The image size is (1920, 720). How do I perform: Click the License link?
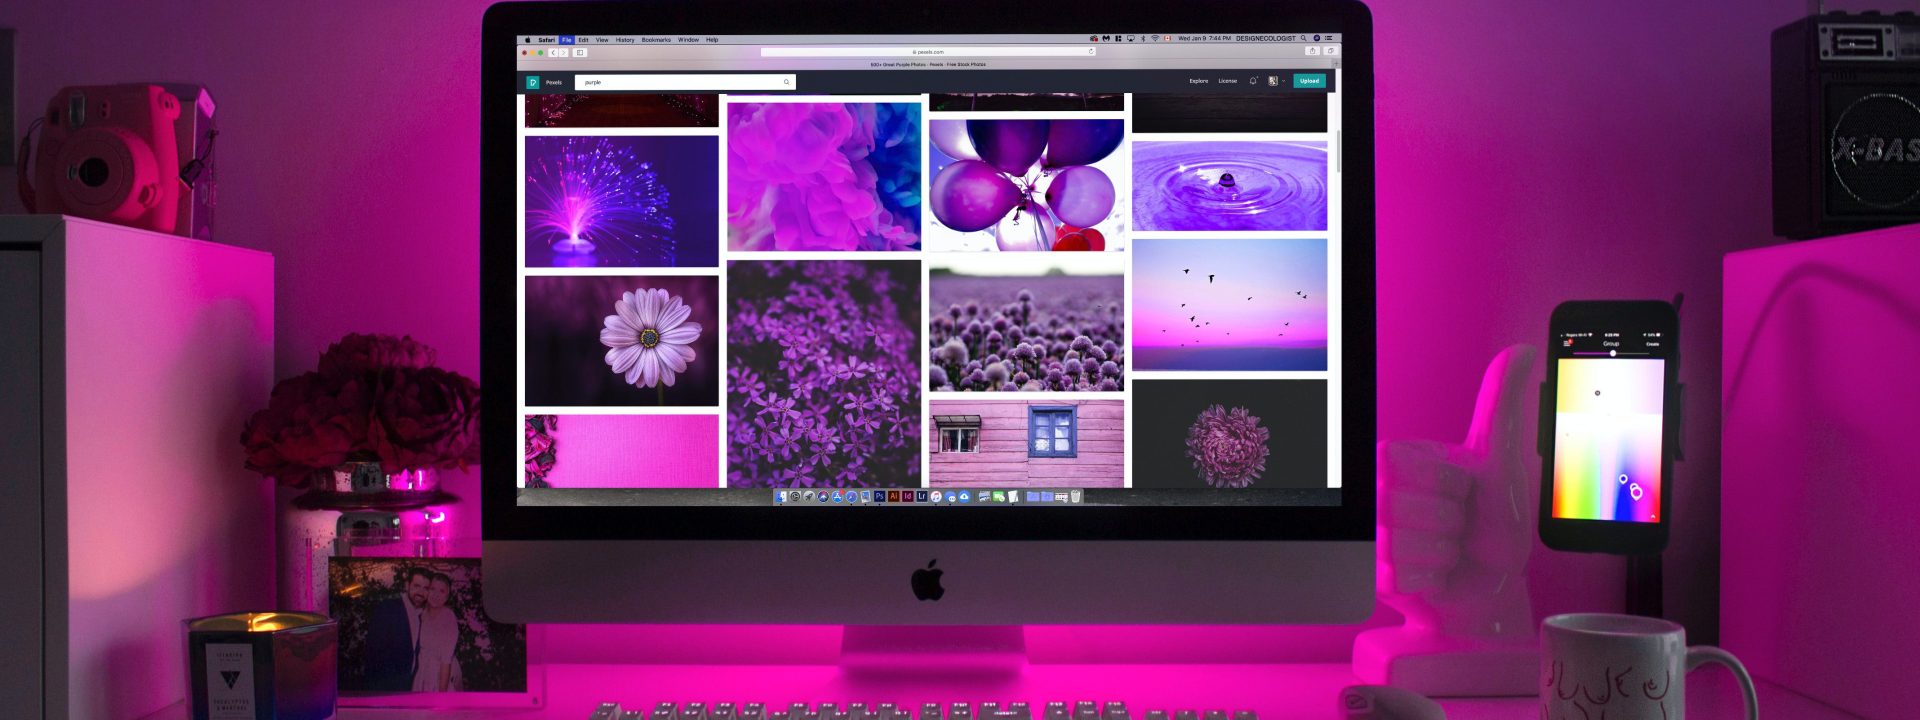1227,81
